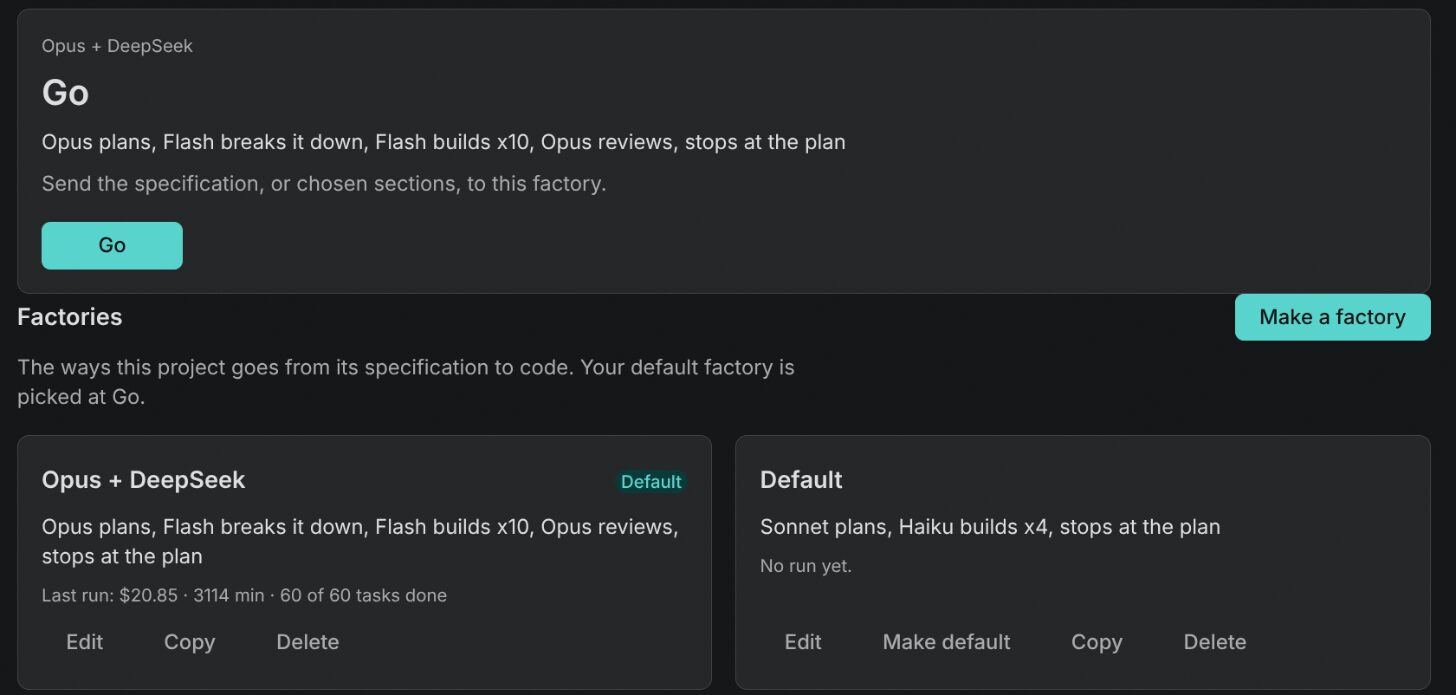Click "The ways this project goes" description

(x=406, y=381)
